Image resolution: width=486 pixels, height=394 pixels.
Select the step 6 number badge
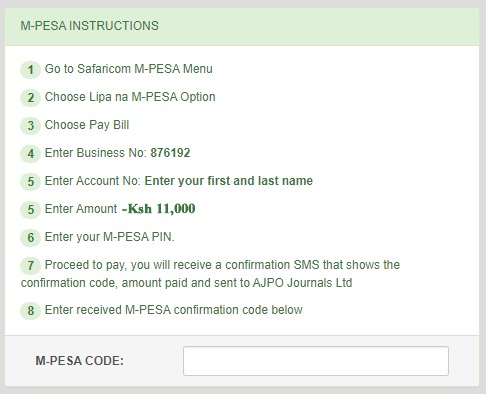coord(31,238)
